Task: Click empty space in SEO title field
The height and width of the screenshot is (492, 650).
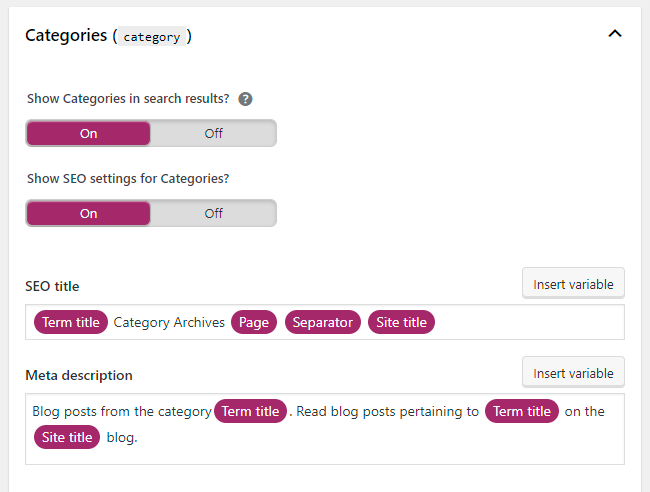Action: [530, 322]
